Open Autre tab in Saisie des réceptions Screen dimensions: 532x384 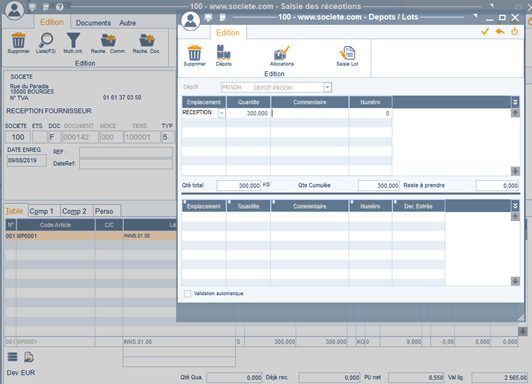128,23
